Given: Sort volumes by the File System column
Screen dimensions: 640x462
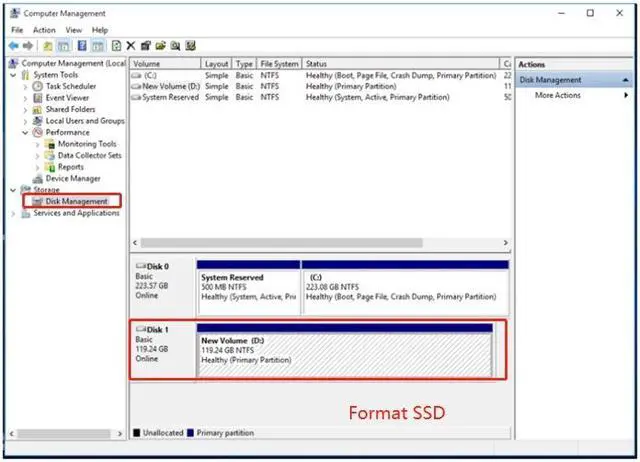Looking at the screenshot, I should (x=279, y=64).
